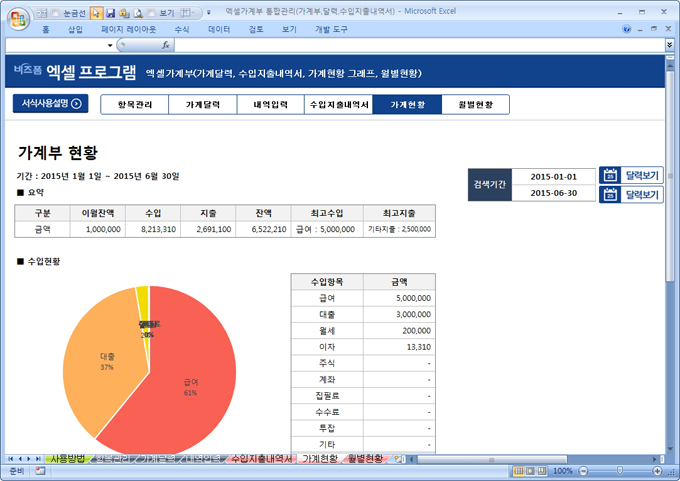Switch to 수입지출내역서 sheet tab

click(x=261, y=458)
